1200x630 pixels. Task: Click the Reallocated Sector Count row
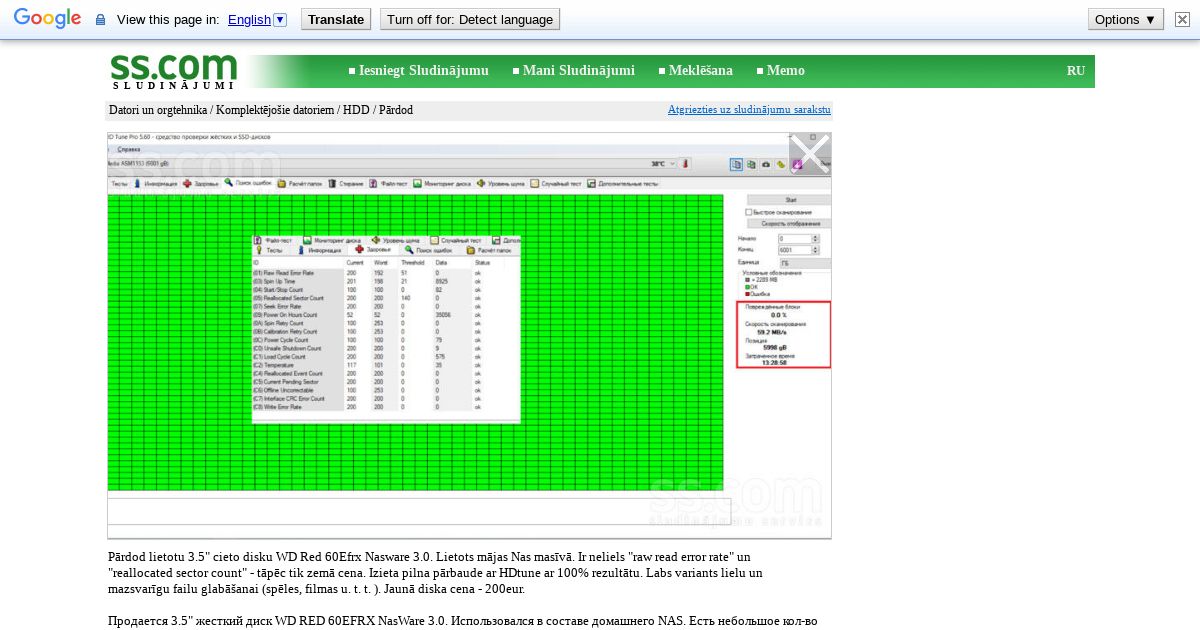386,298
